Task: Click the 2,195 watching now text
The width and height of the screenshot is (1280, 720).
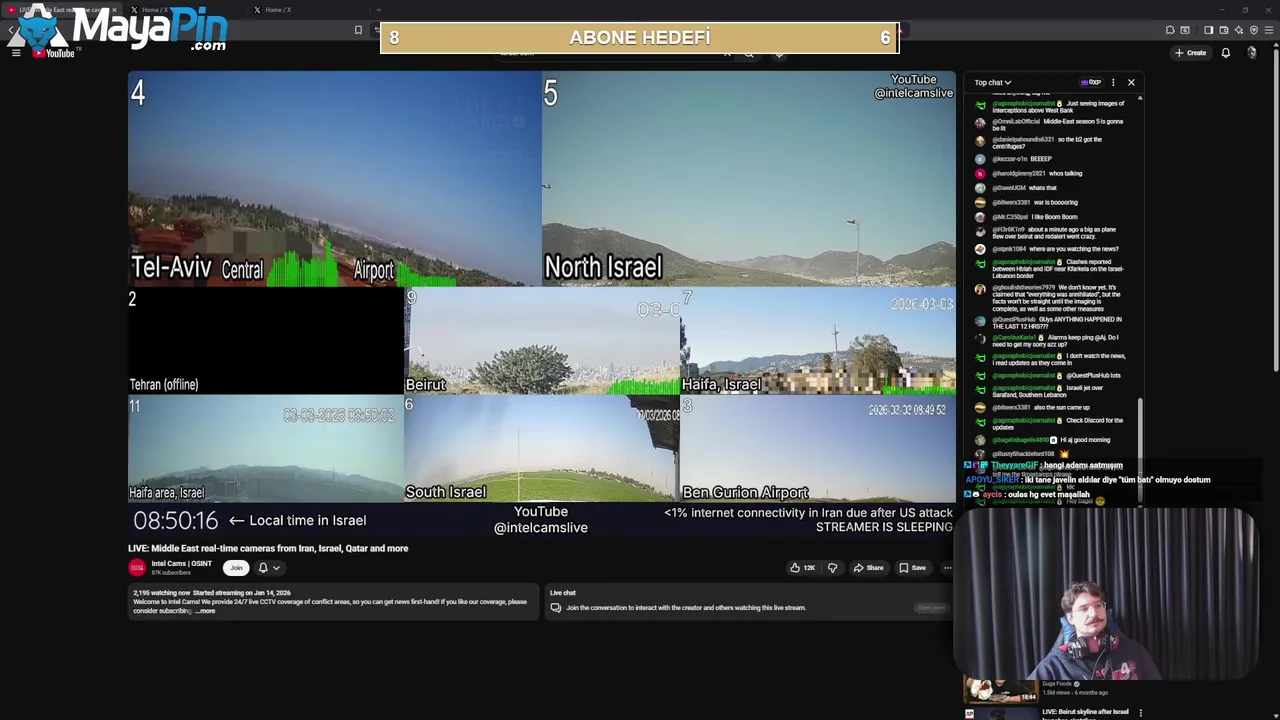Action: pos(162,593)
